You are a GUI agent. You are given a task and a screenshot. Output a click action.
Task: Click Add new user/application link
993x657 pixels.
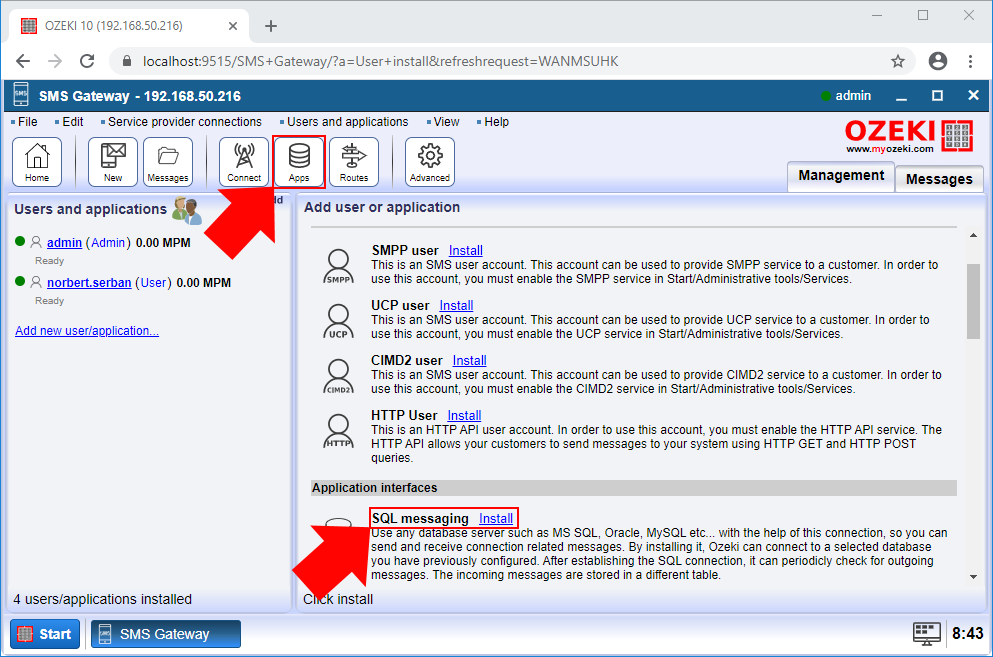(86, 330)
